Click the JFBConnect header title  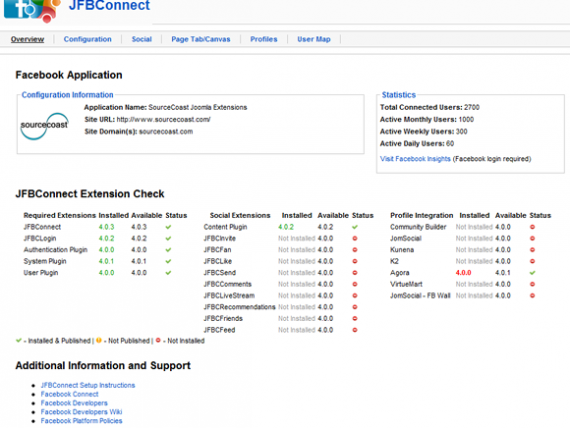click(109, 5)
